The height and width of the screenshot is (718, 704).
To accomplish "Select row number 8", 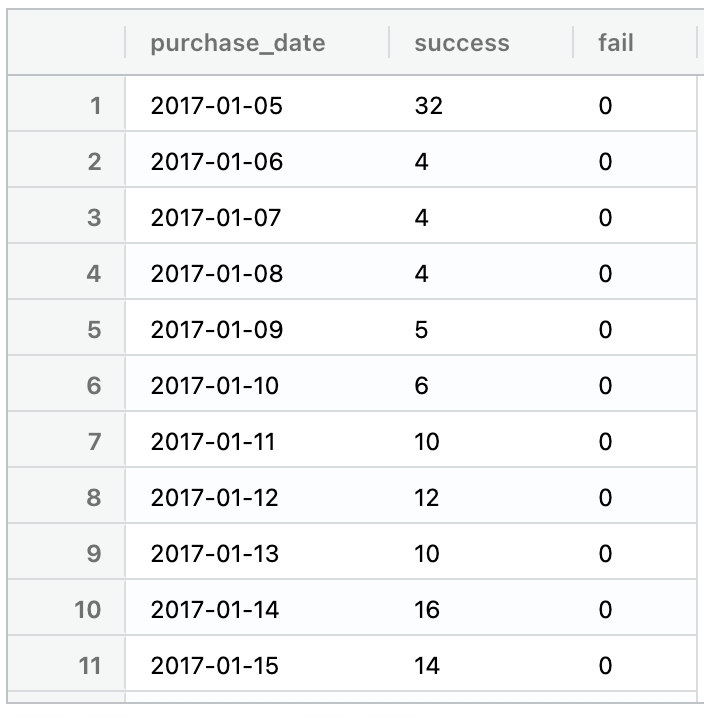I will tap(95, 497).
